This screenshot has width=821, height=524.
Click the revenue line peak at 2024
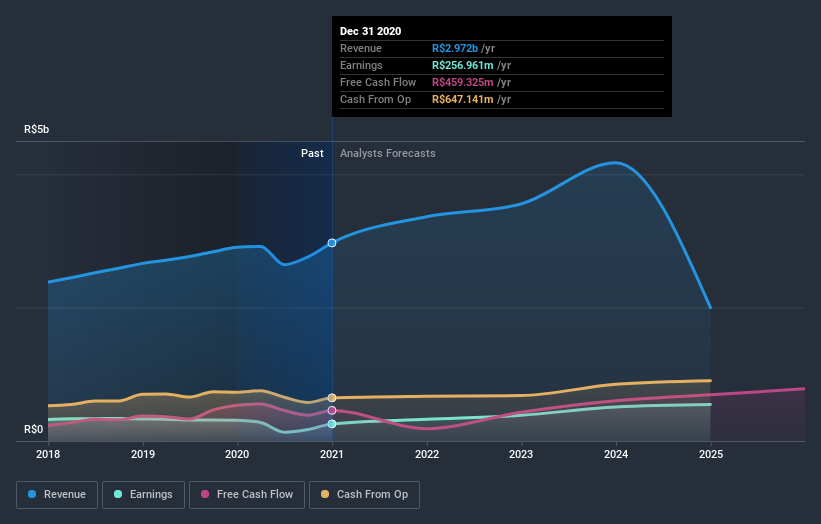coord(616,163)
